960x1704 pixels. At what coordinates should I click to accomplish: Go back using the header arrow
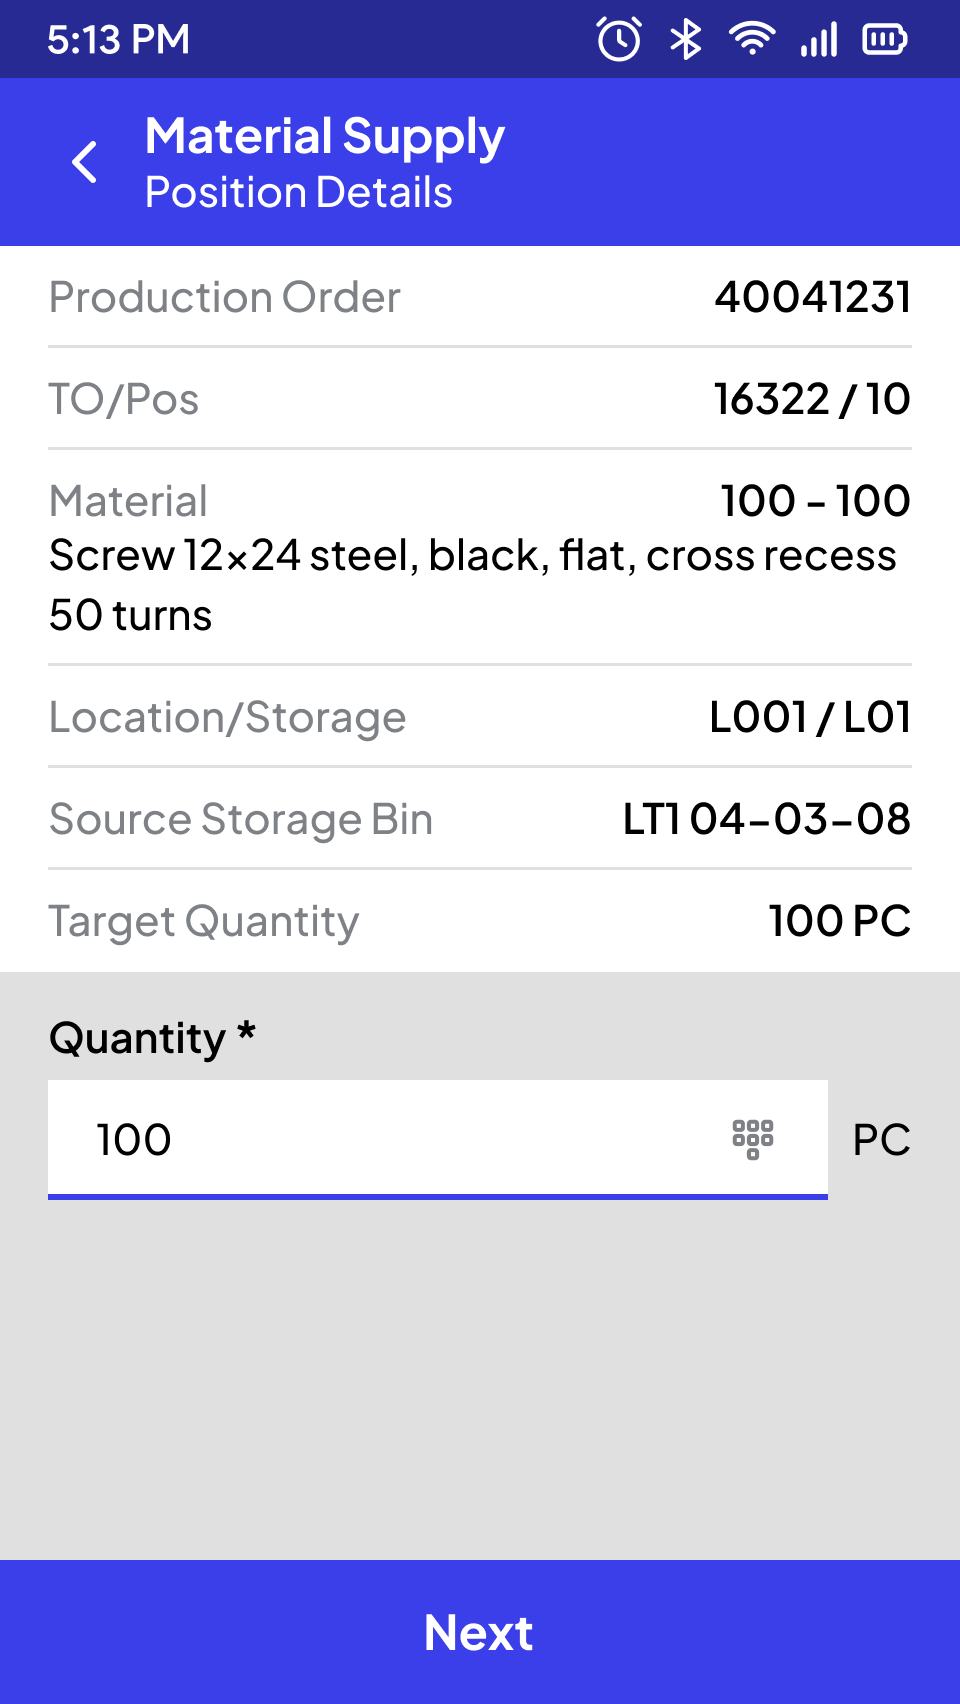(x=85, y=162)
